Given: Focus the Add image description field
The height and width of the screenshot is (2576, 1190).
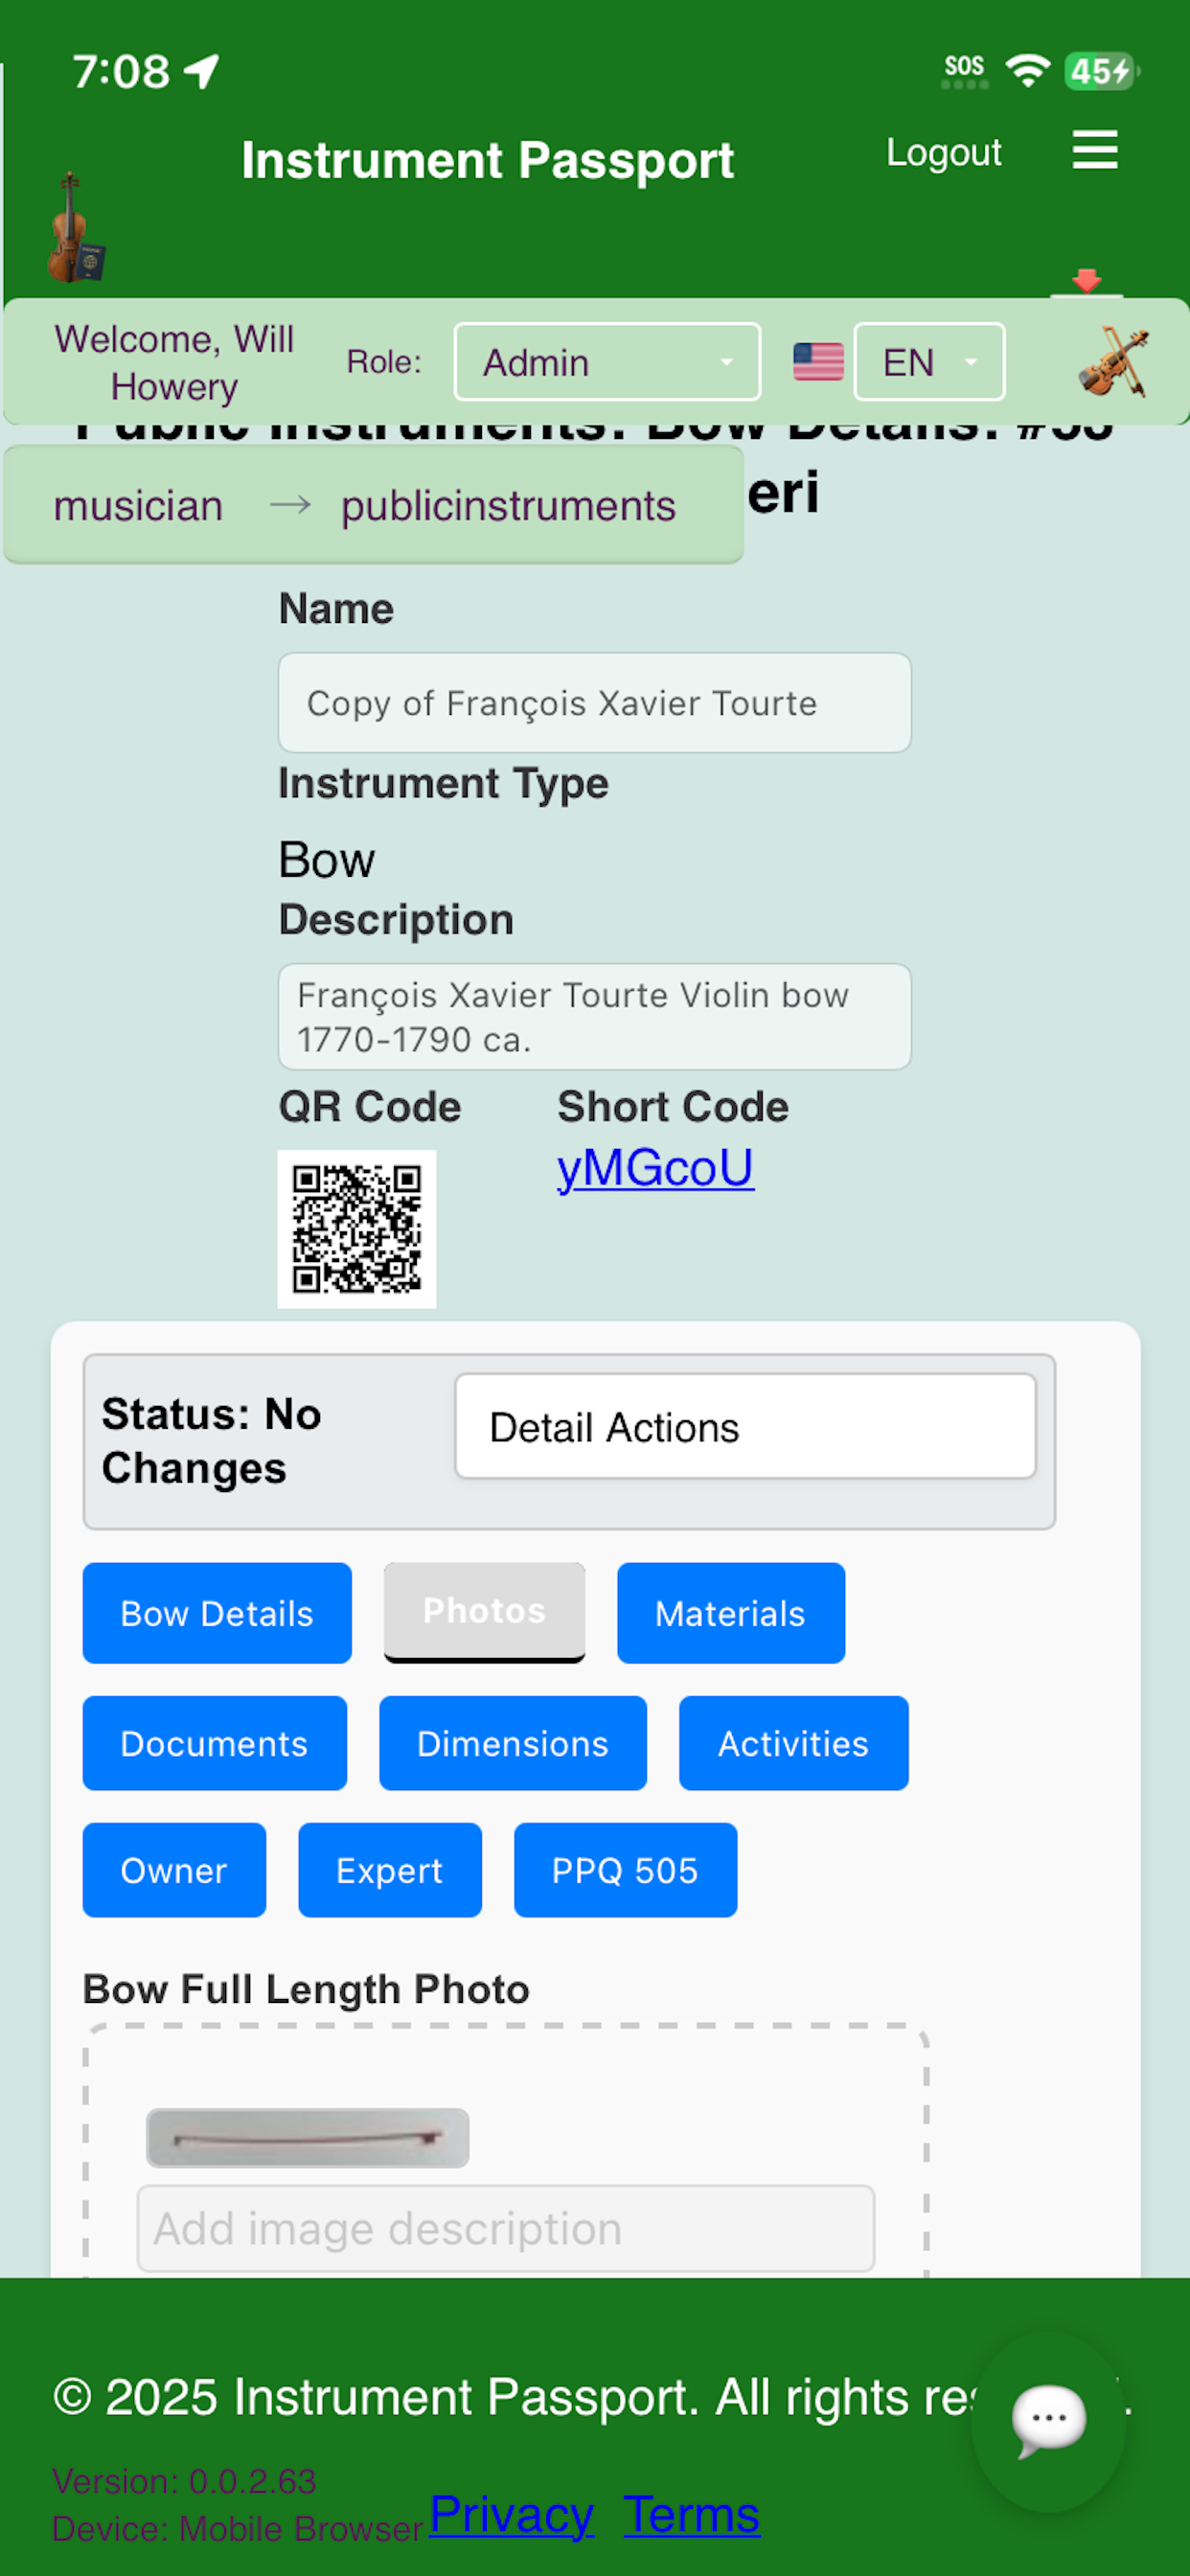Looking at the screenshot, I should click(506, 2229).
